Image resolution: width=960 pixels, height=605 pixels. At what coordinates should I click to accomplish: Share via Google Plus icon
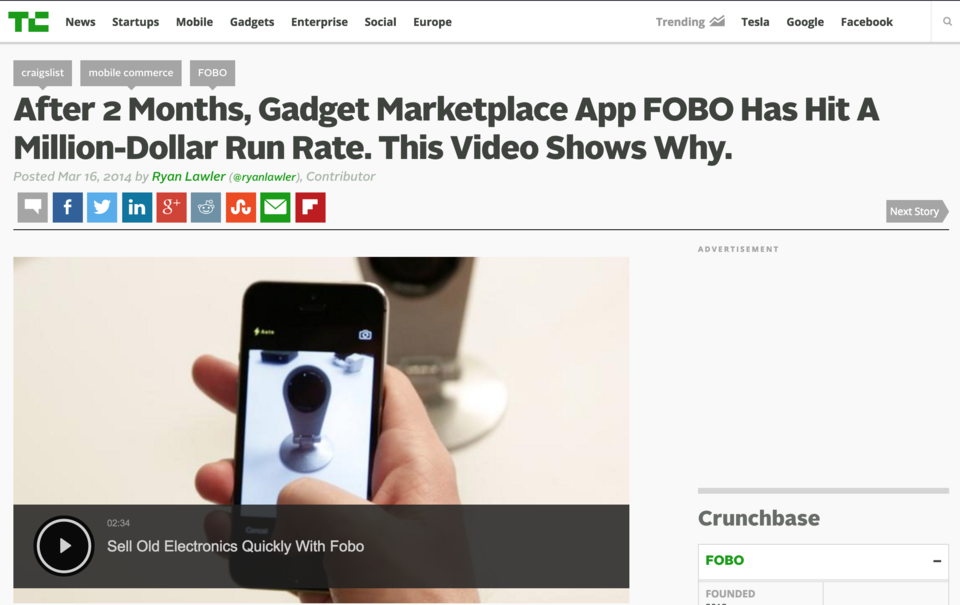(x=171, y=207)
